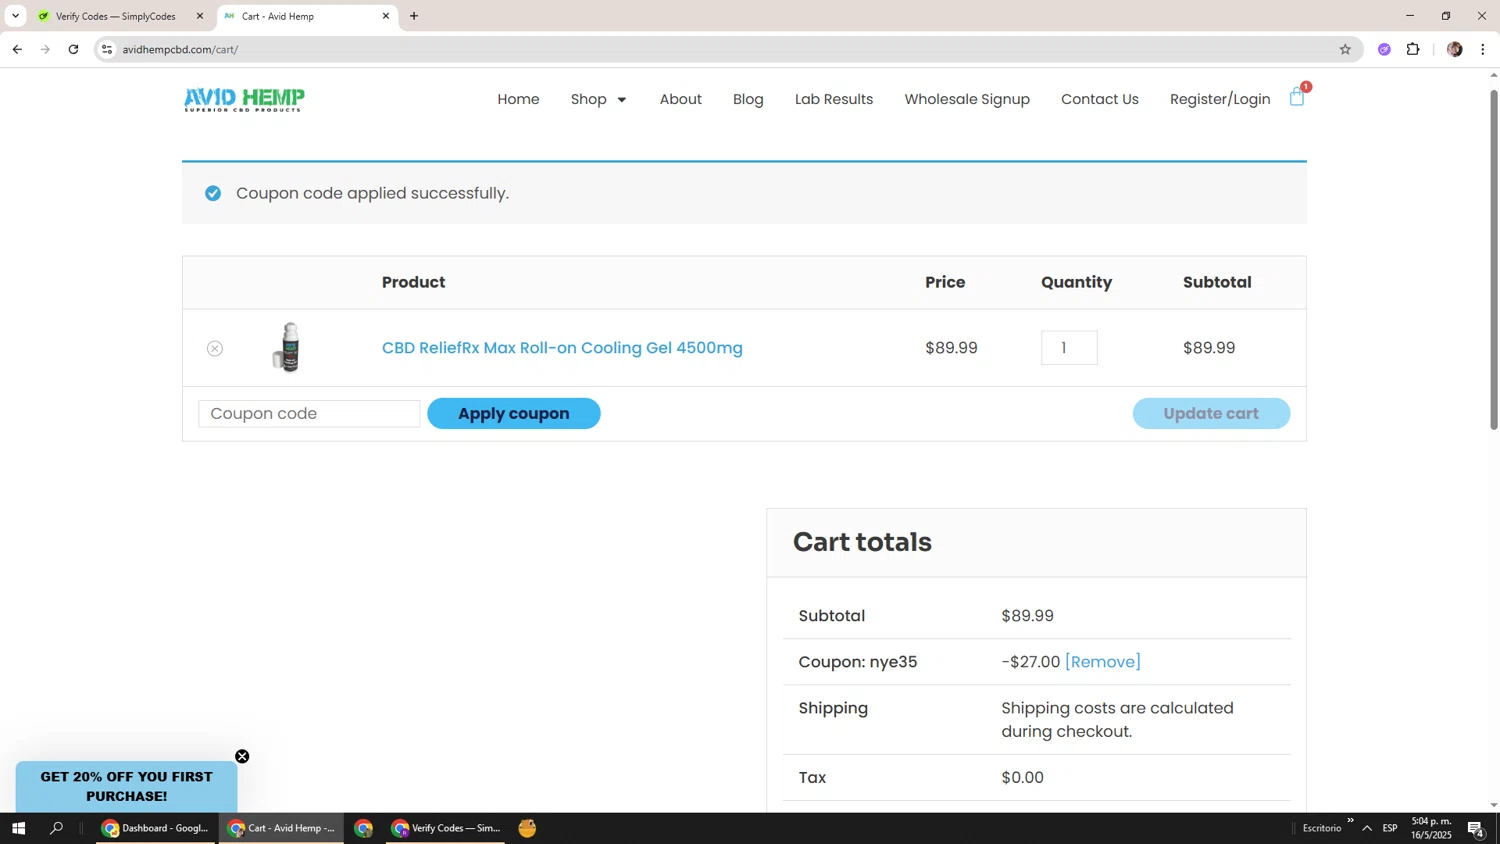This screenshot has height=844, width=1500.
Task: Remove the nye35 coupon
Action: point(1103,662)
